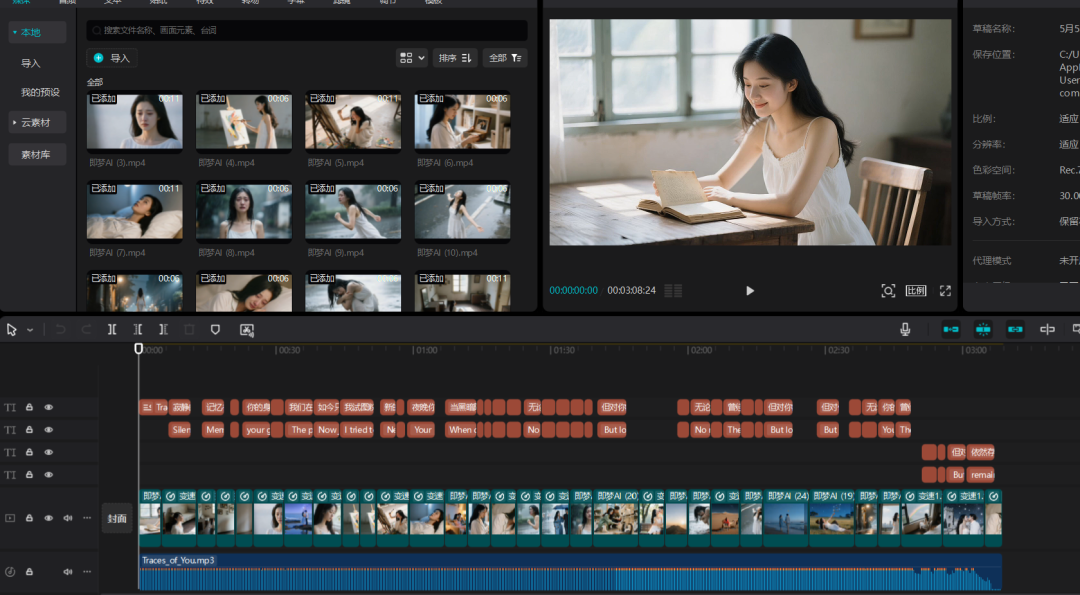Click the add marker shield icon
The image size is (1080, 595).
(215, 329)
